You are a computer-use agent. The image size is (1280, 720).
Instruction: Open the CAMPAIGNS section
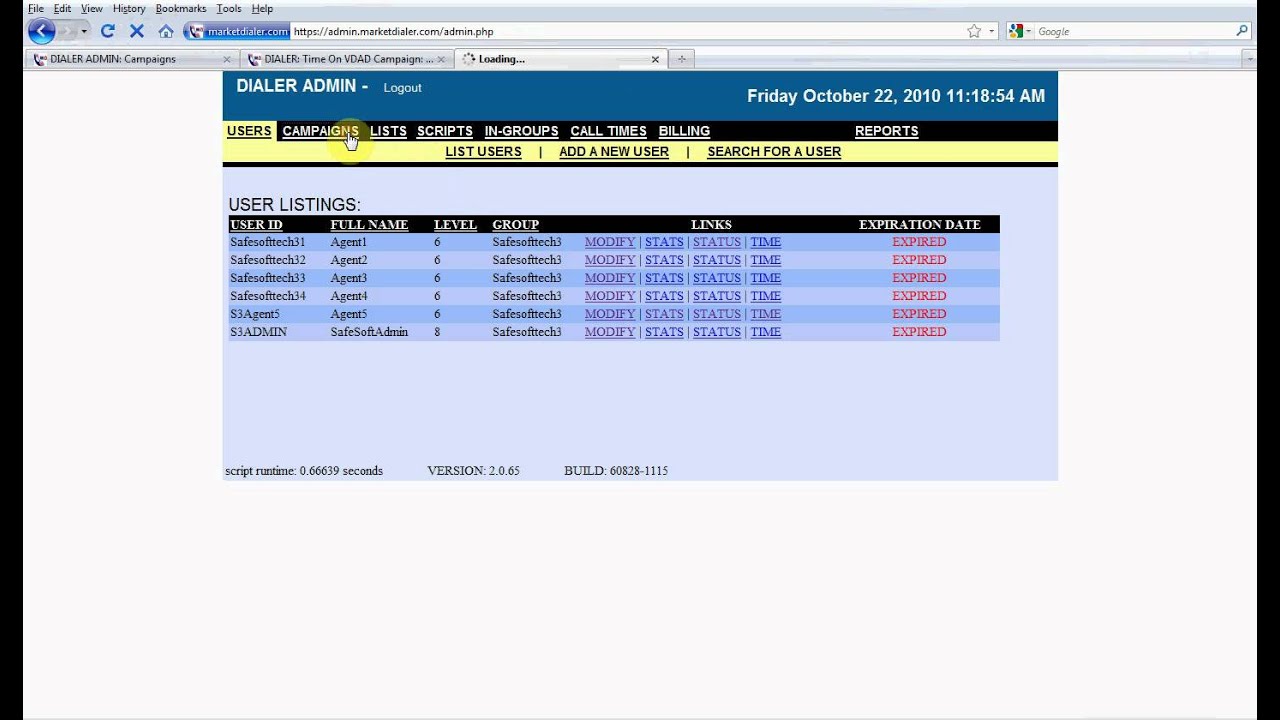coord(320,131)
